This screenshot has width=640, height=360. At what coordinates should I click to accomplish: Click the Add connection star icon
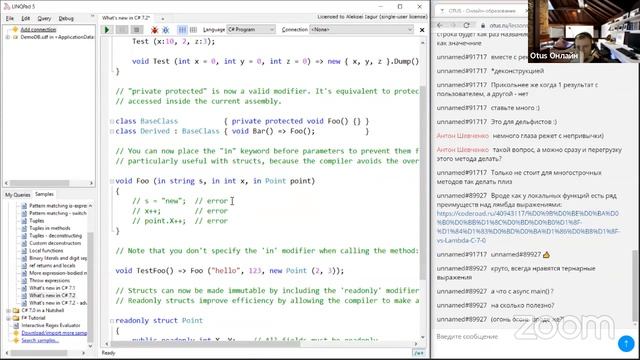tap(16, 29)
